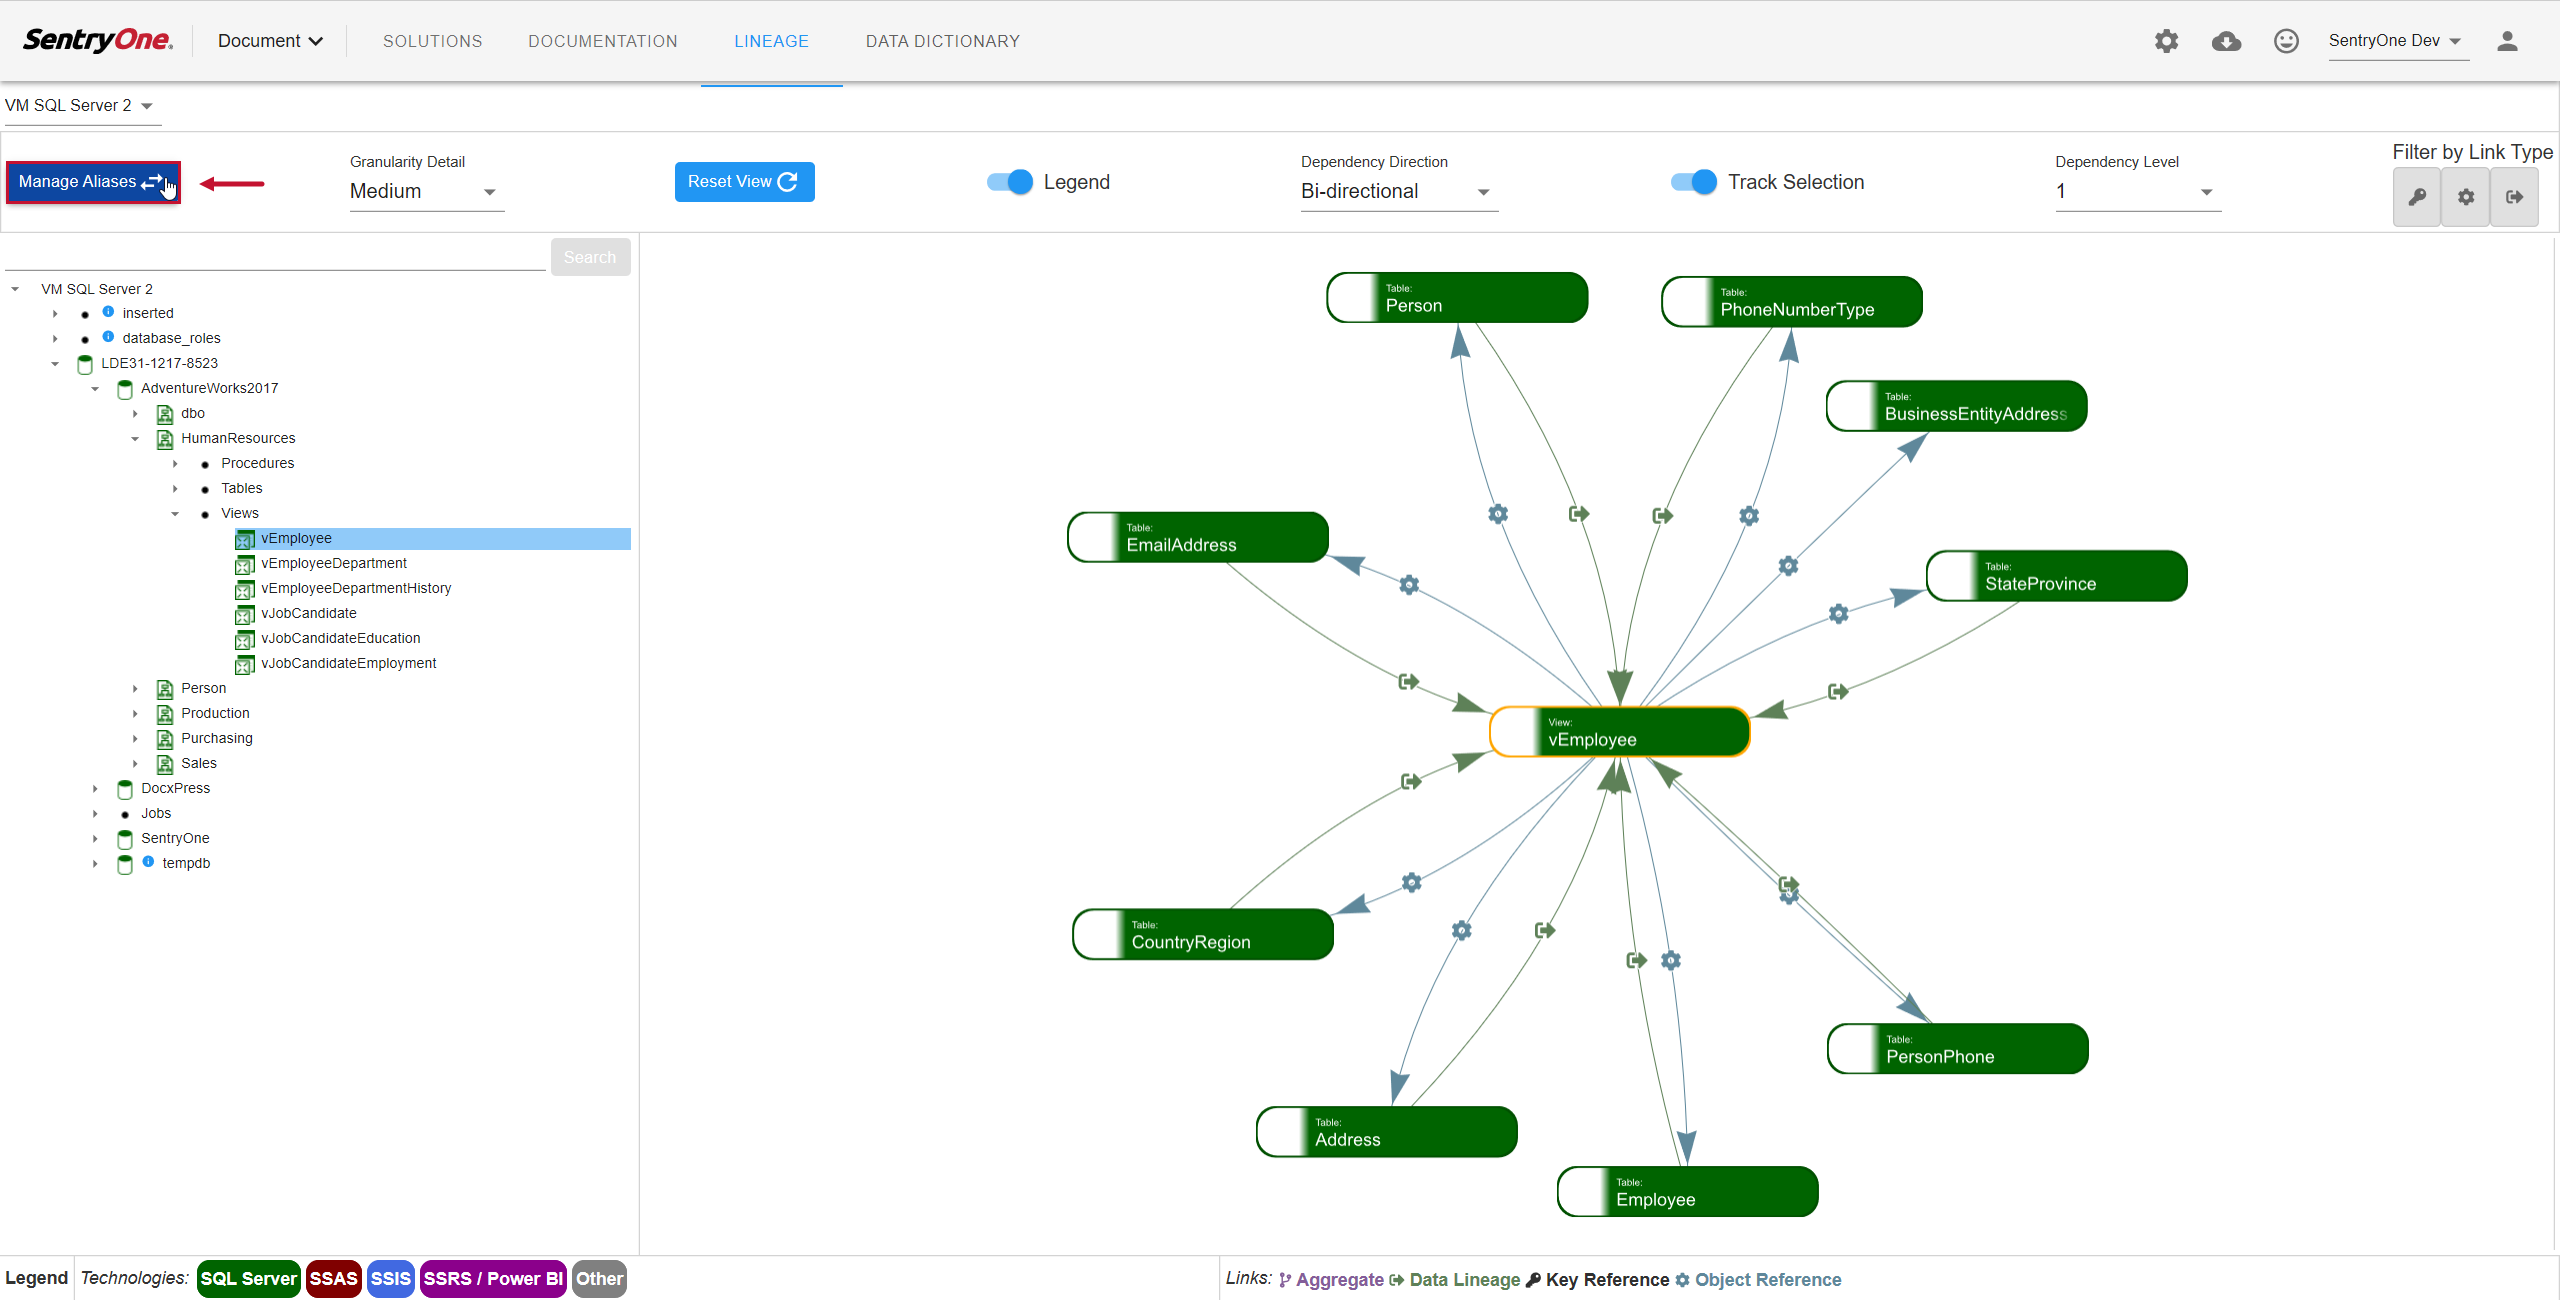Click object reference gear on BusinessEntityAddress link
Image resolution: width=2560 pixels, height=1300 pixels.
(1788, 566)
